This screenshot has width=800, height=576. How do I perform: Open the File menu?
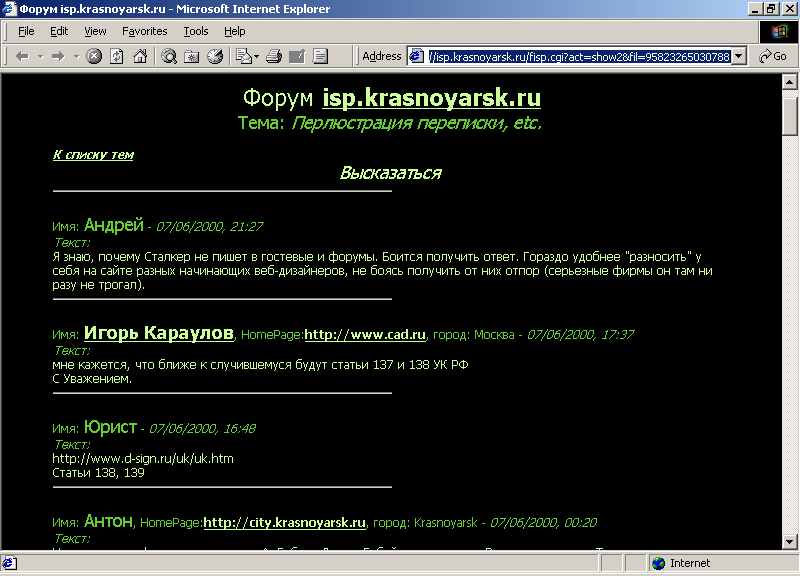pos(26,32)
